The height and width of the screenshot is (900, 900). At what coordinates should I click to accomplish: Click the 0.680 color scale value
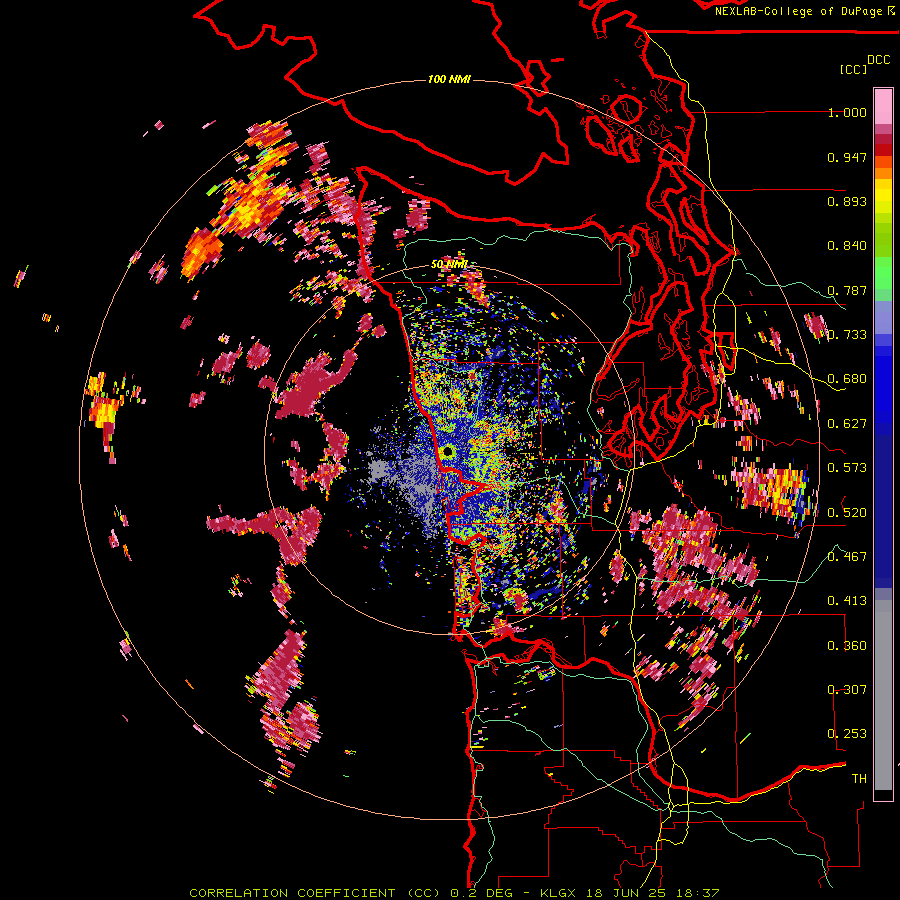point(847,379)
